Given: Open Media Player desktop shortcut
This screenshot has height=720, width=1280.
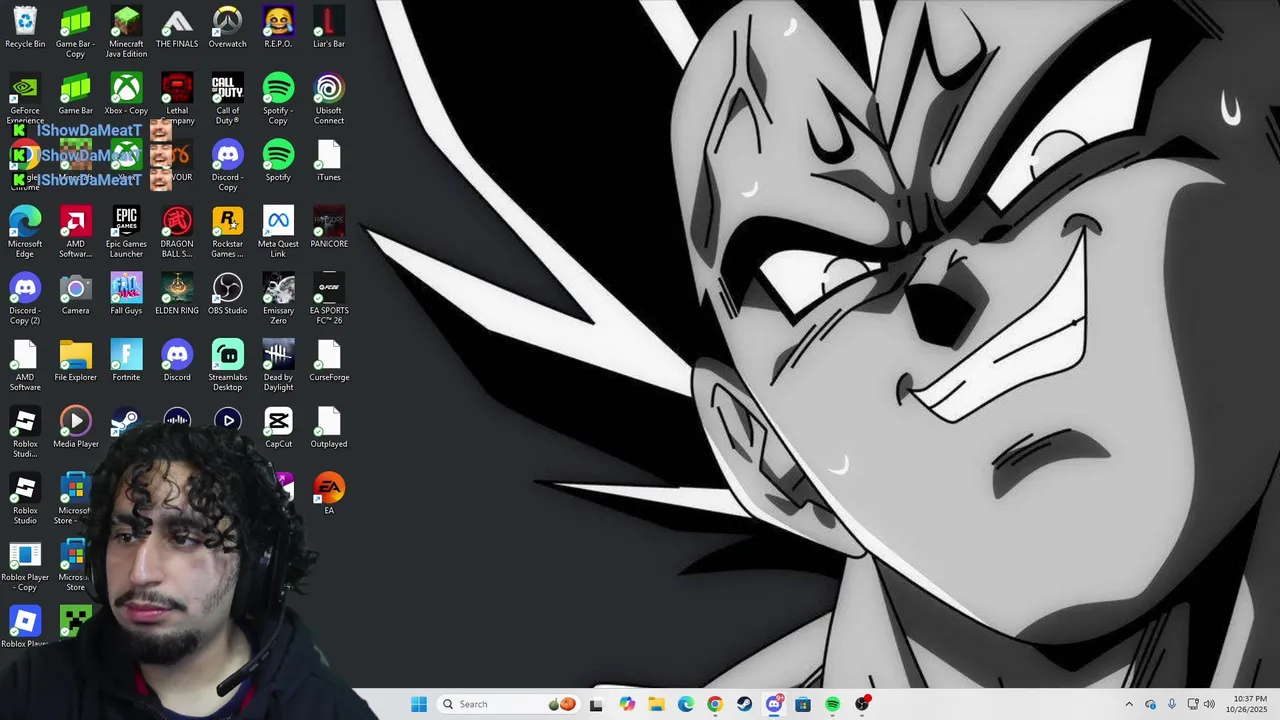Looking at the screenshot, I should click(75, 428).
